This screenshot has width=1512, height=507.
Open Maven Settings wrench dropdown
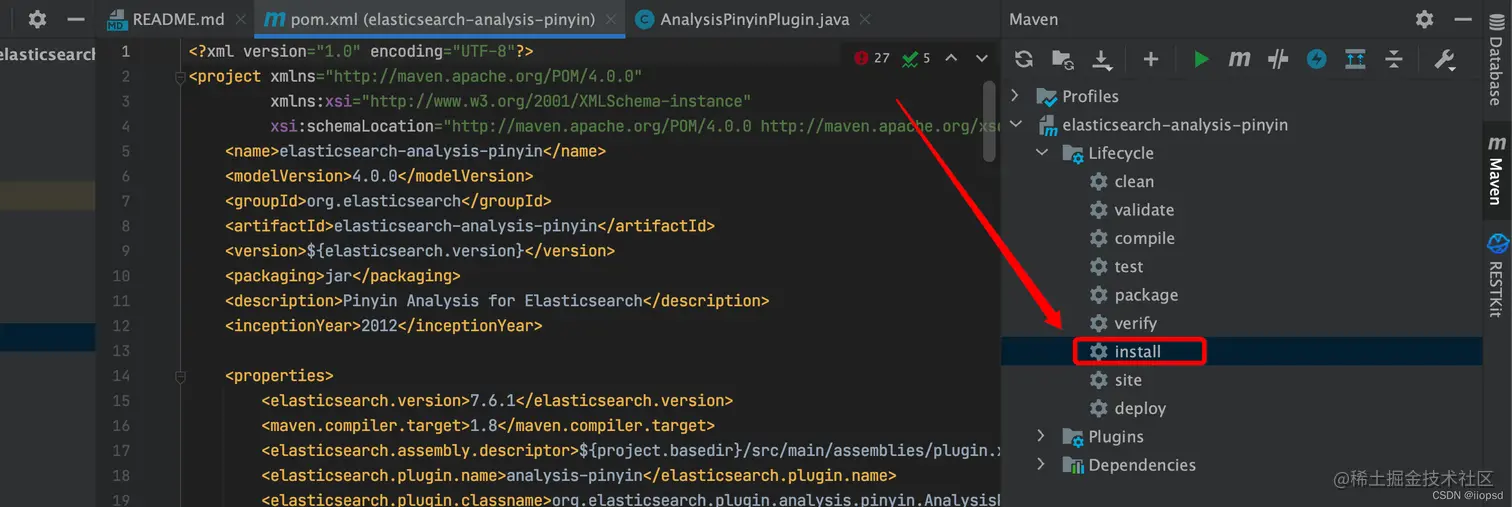[x=1445, y=59]
